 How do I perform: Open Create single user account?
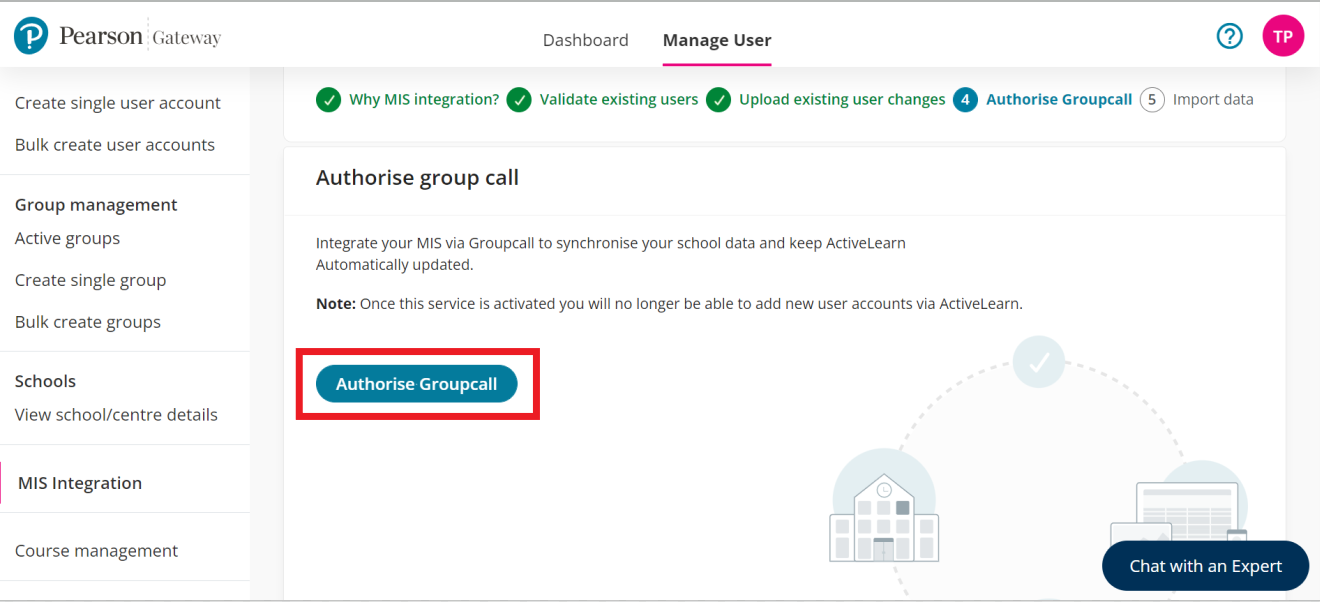[118, 103]
